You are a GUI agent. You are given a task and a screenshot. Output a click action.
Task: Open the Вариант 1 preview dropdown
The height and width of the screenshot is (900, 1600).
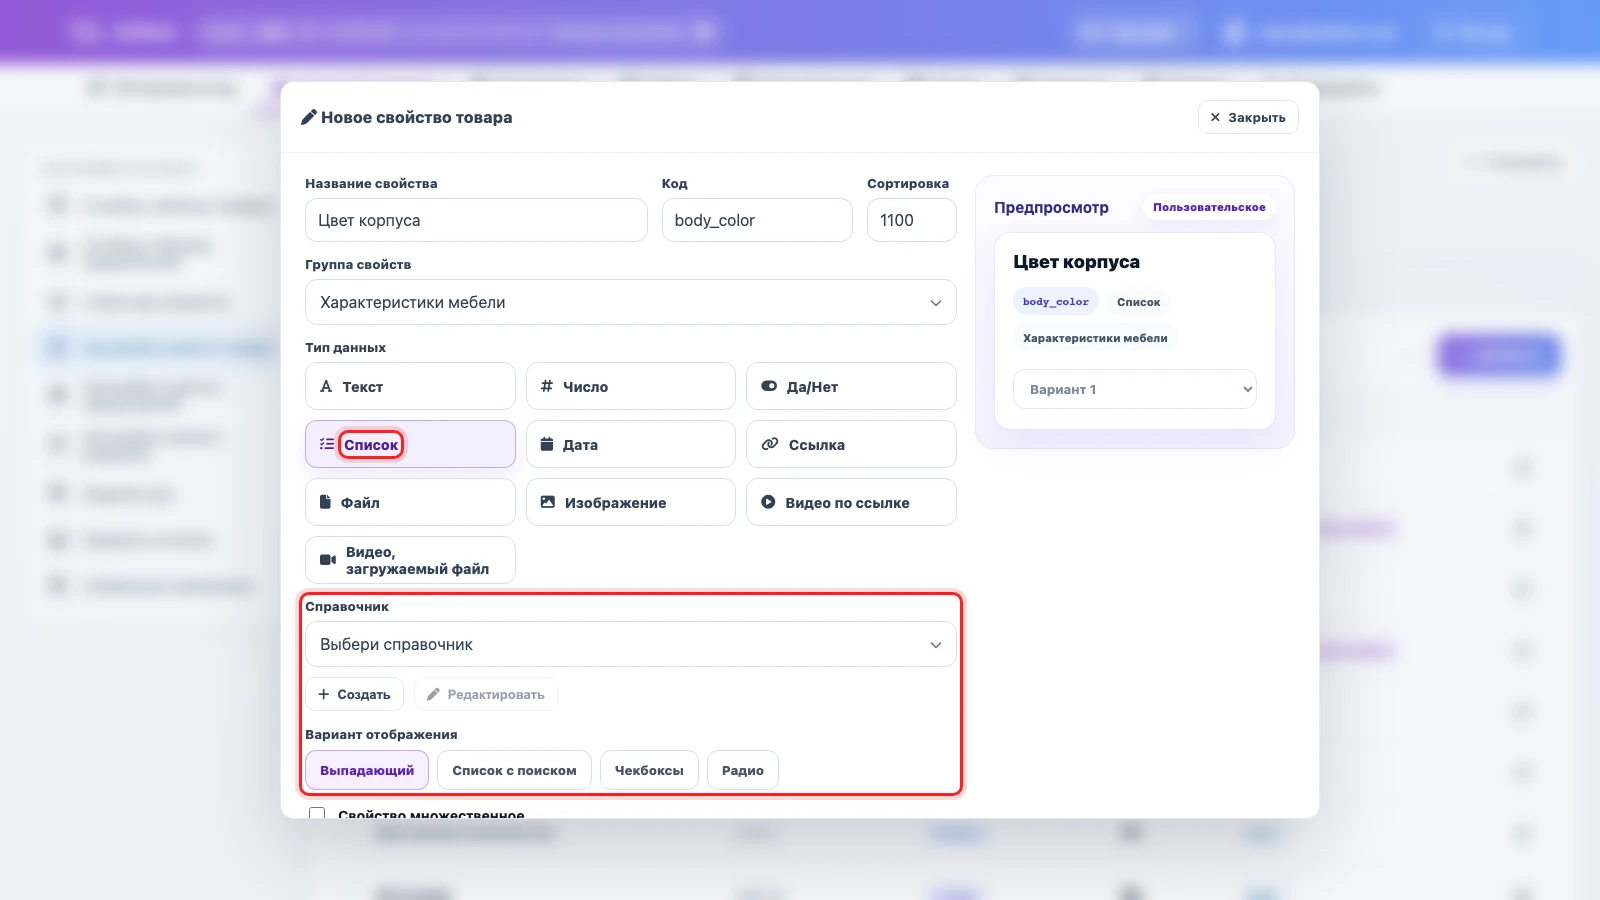coord(1135,389)
